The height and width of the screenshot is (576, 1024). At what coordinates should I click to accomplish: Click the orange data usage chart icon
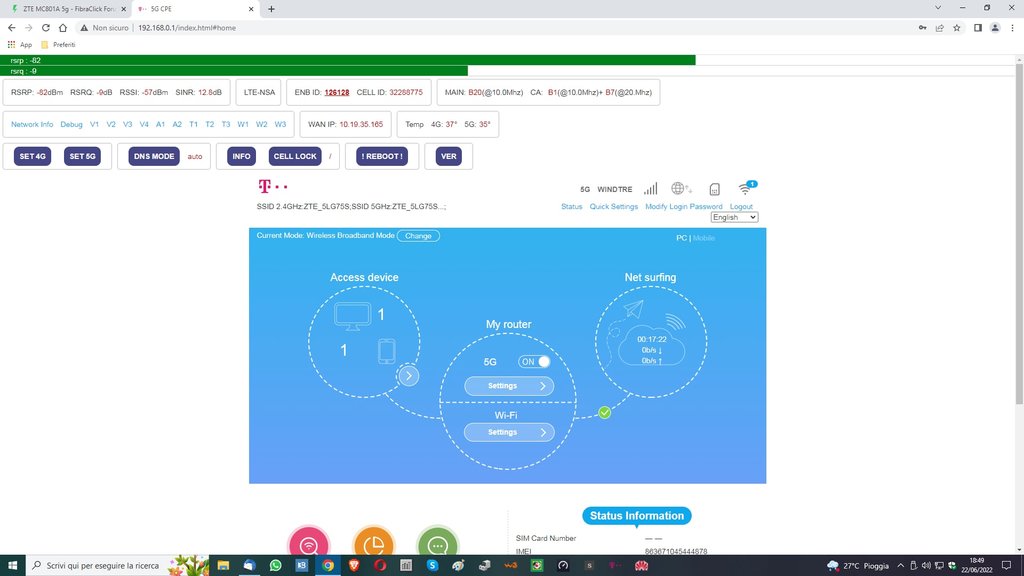(x=374, y=544)
